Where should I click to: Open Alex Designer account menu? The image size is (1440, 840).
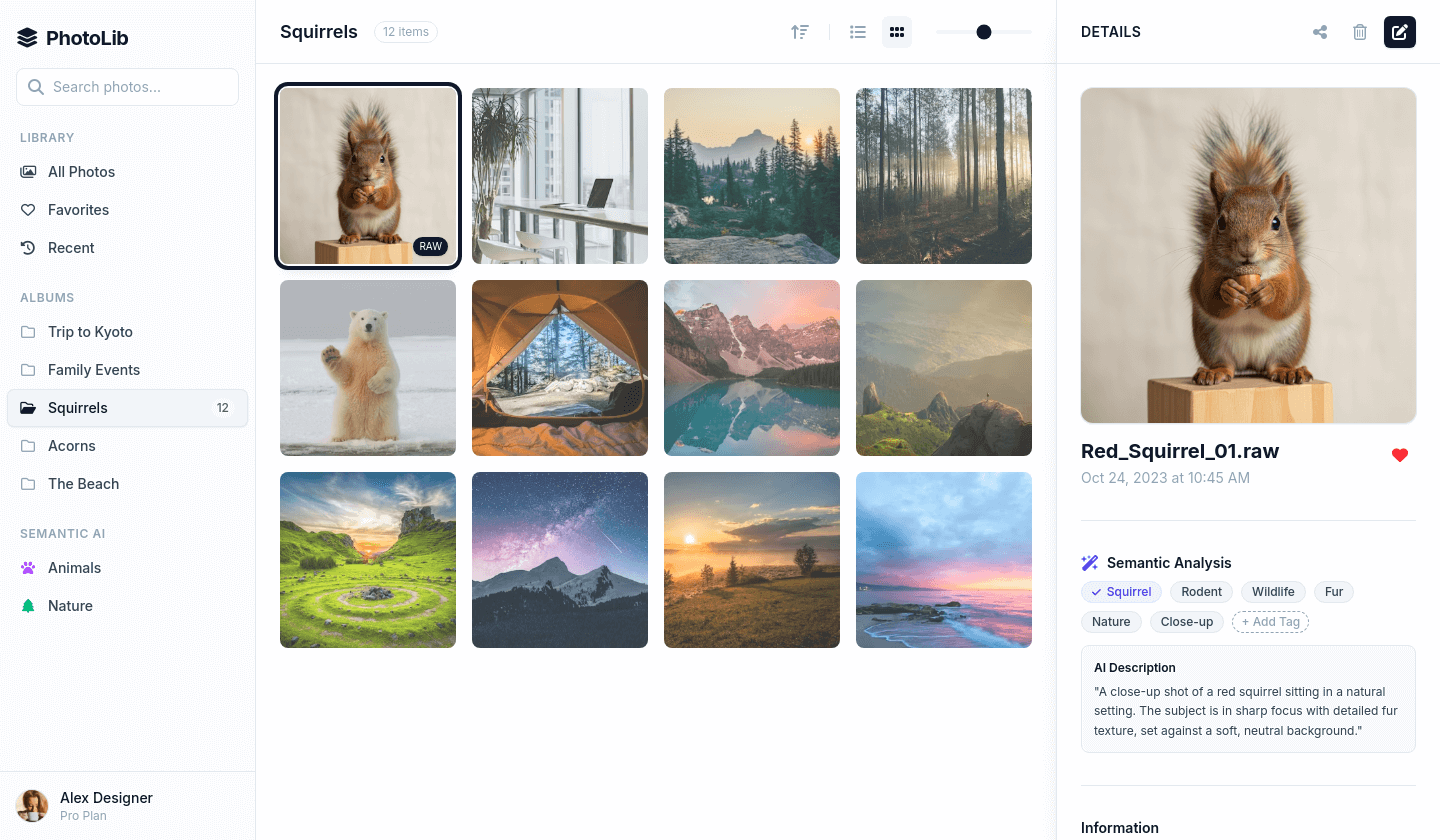point(106,805)
